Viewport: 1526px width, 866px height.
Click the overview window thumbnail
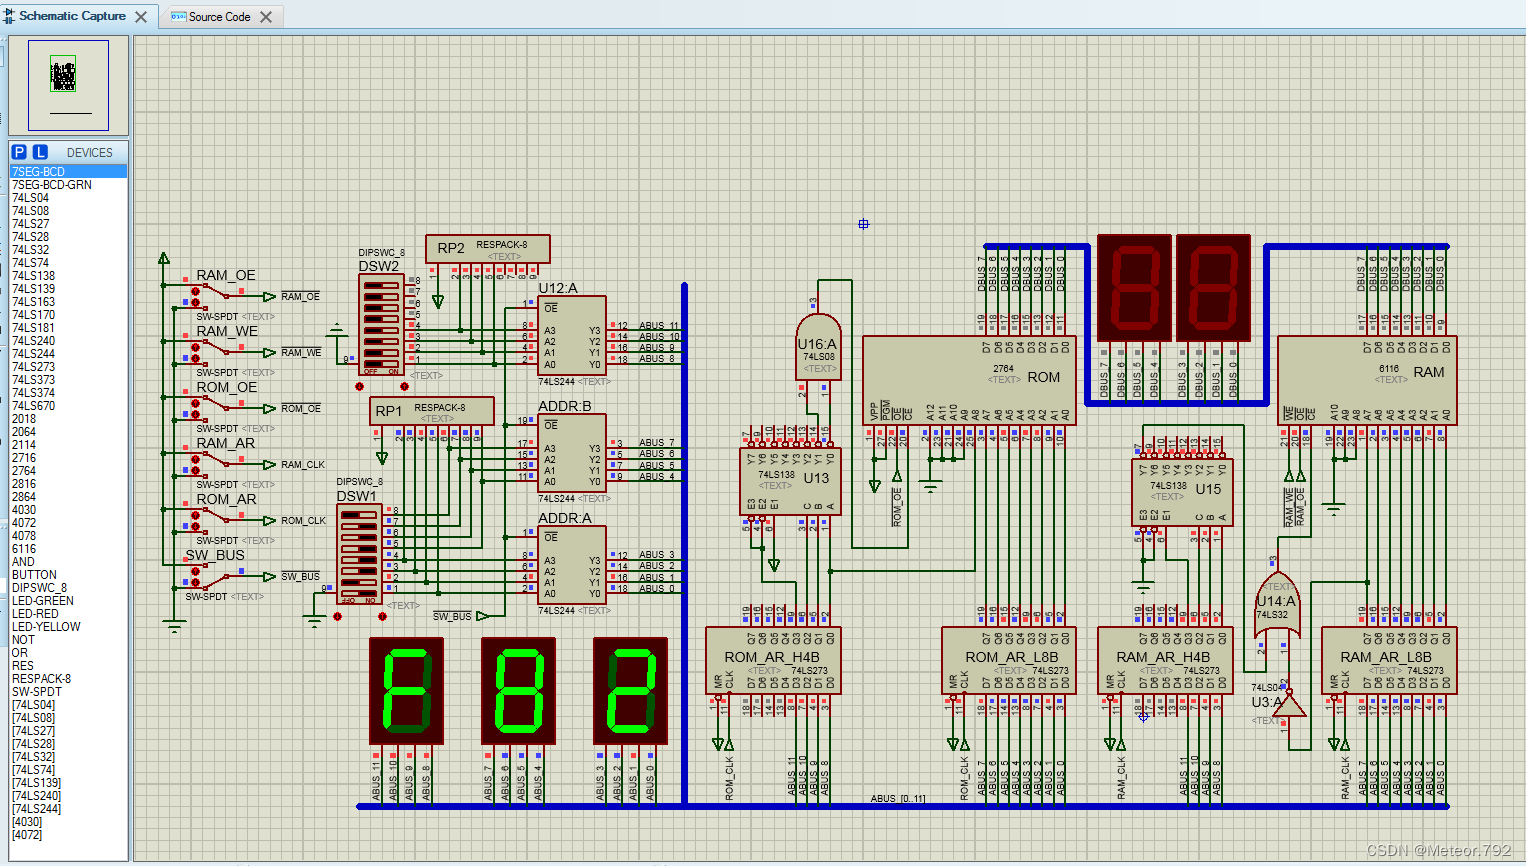click(x=68, y=86)
